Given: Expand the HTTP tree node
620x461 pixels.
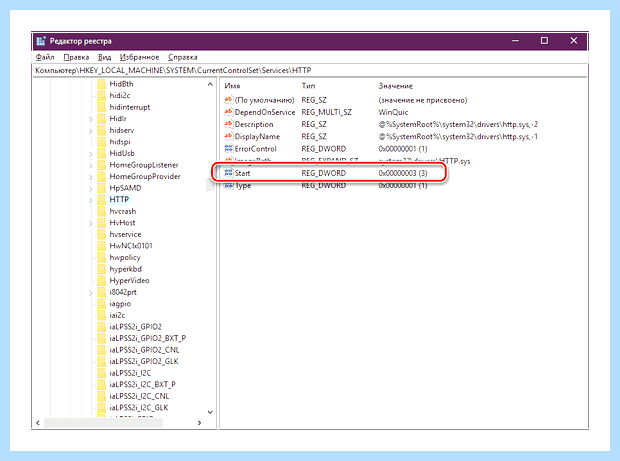Looking at the screenshot, I should [x=91, y=200].
